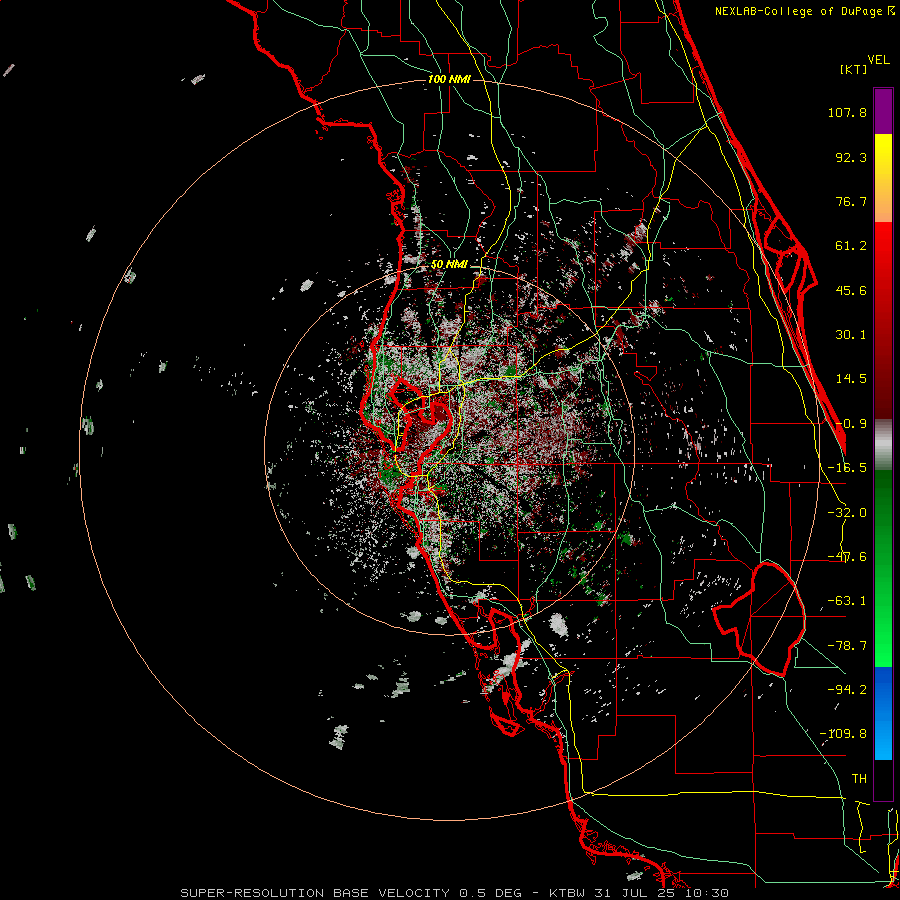This screenshot has height=900, width=900.
Task: Select the -78.7 velocity scale value
Action: [847, 646]
